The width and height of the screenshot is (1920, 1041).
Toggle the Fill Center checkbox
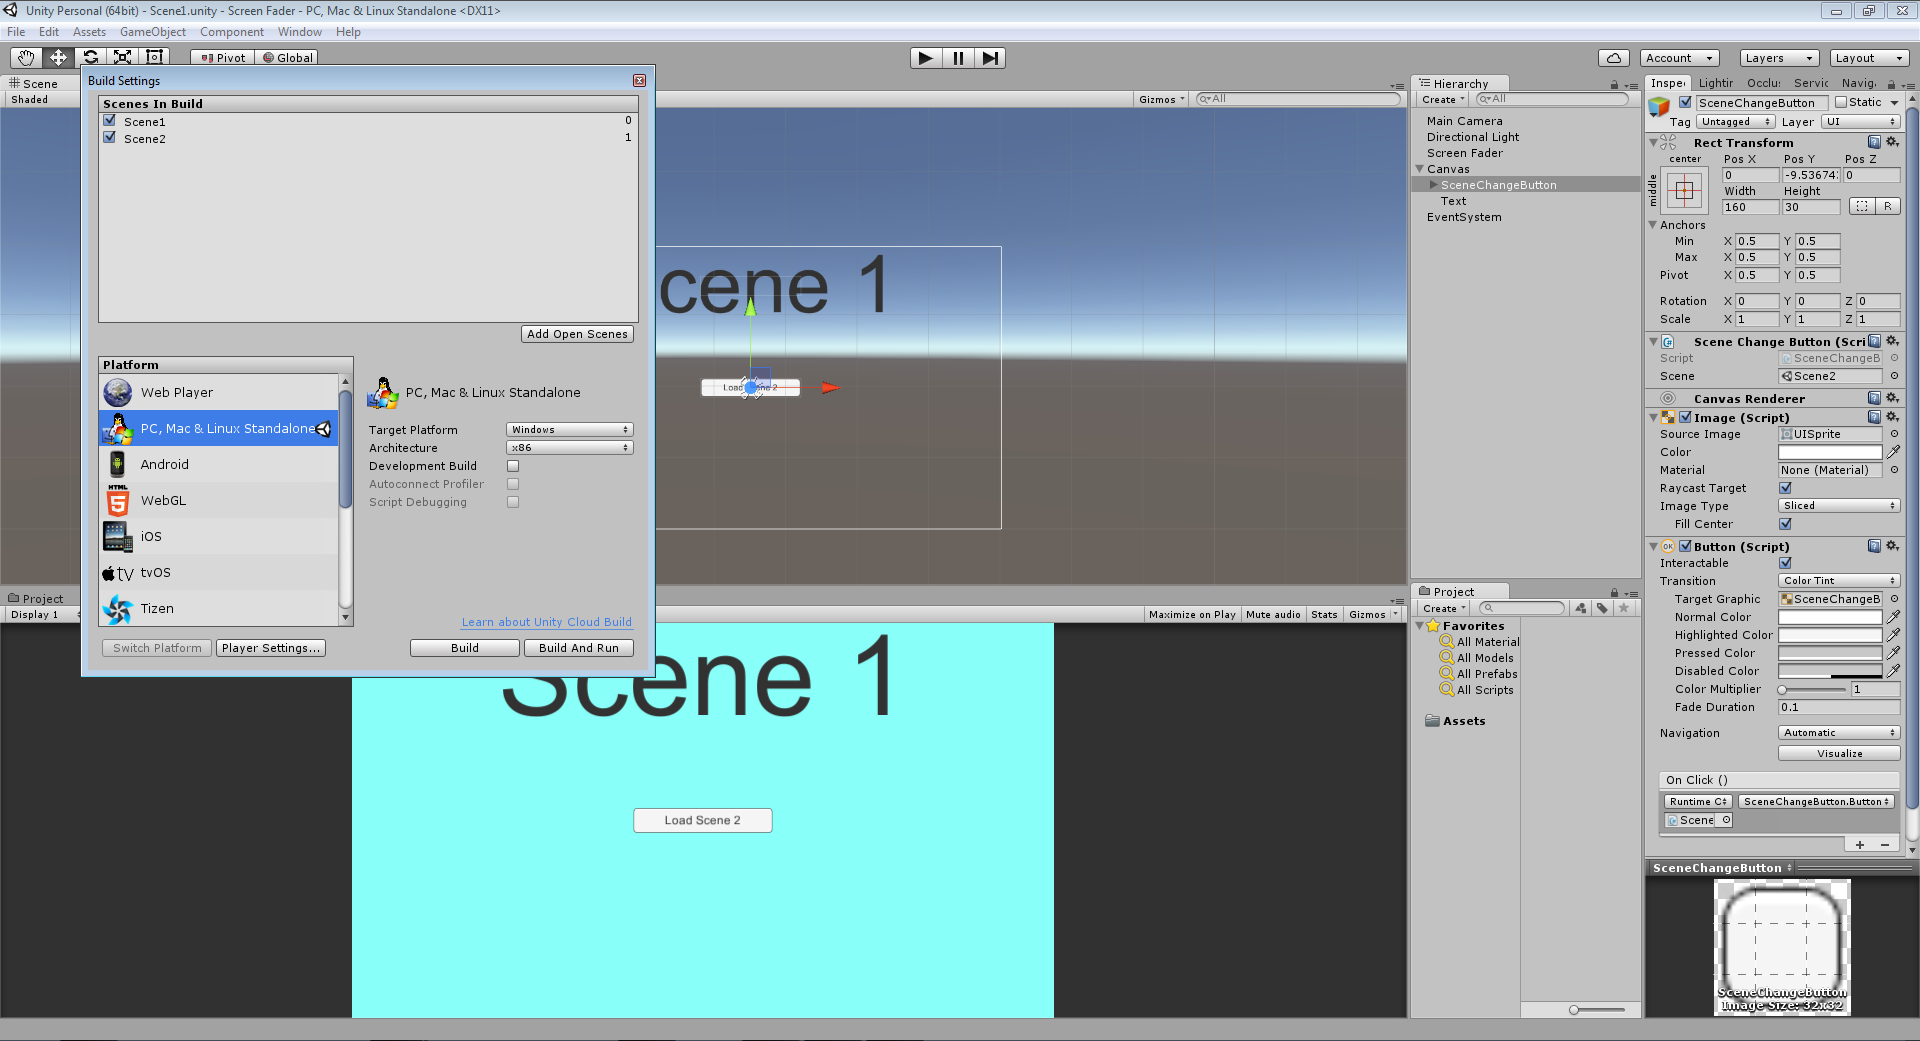point(1785,524)
